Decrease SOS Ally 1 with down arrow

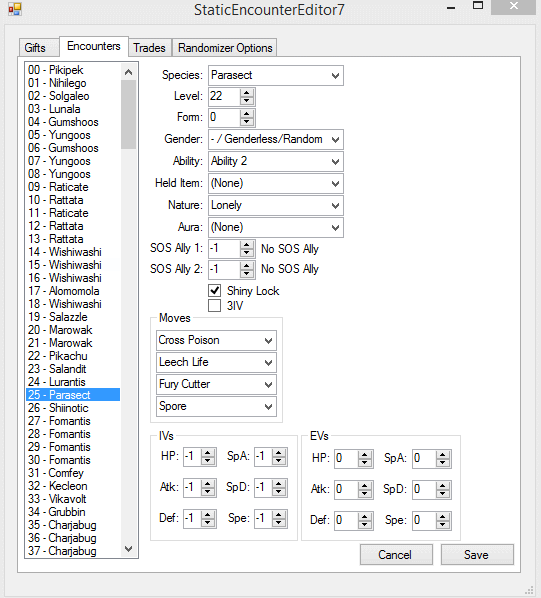tap(247, 253)
